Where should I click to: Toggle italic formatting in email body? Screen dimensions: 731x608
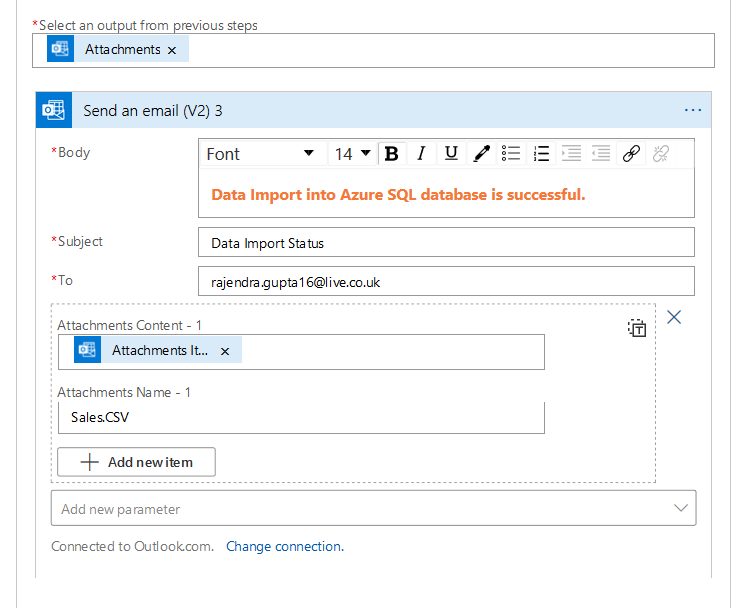click(421, 154)
